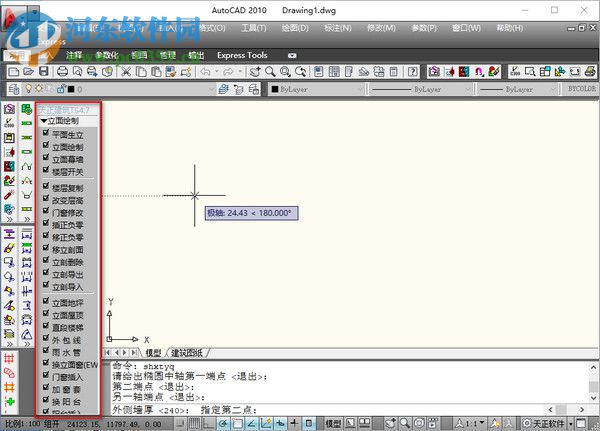Select the 模型 layout tab
Image resolution: width=600 pixels, height=431 pixels.
154,352
